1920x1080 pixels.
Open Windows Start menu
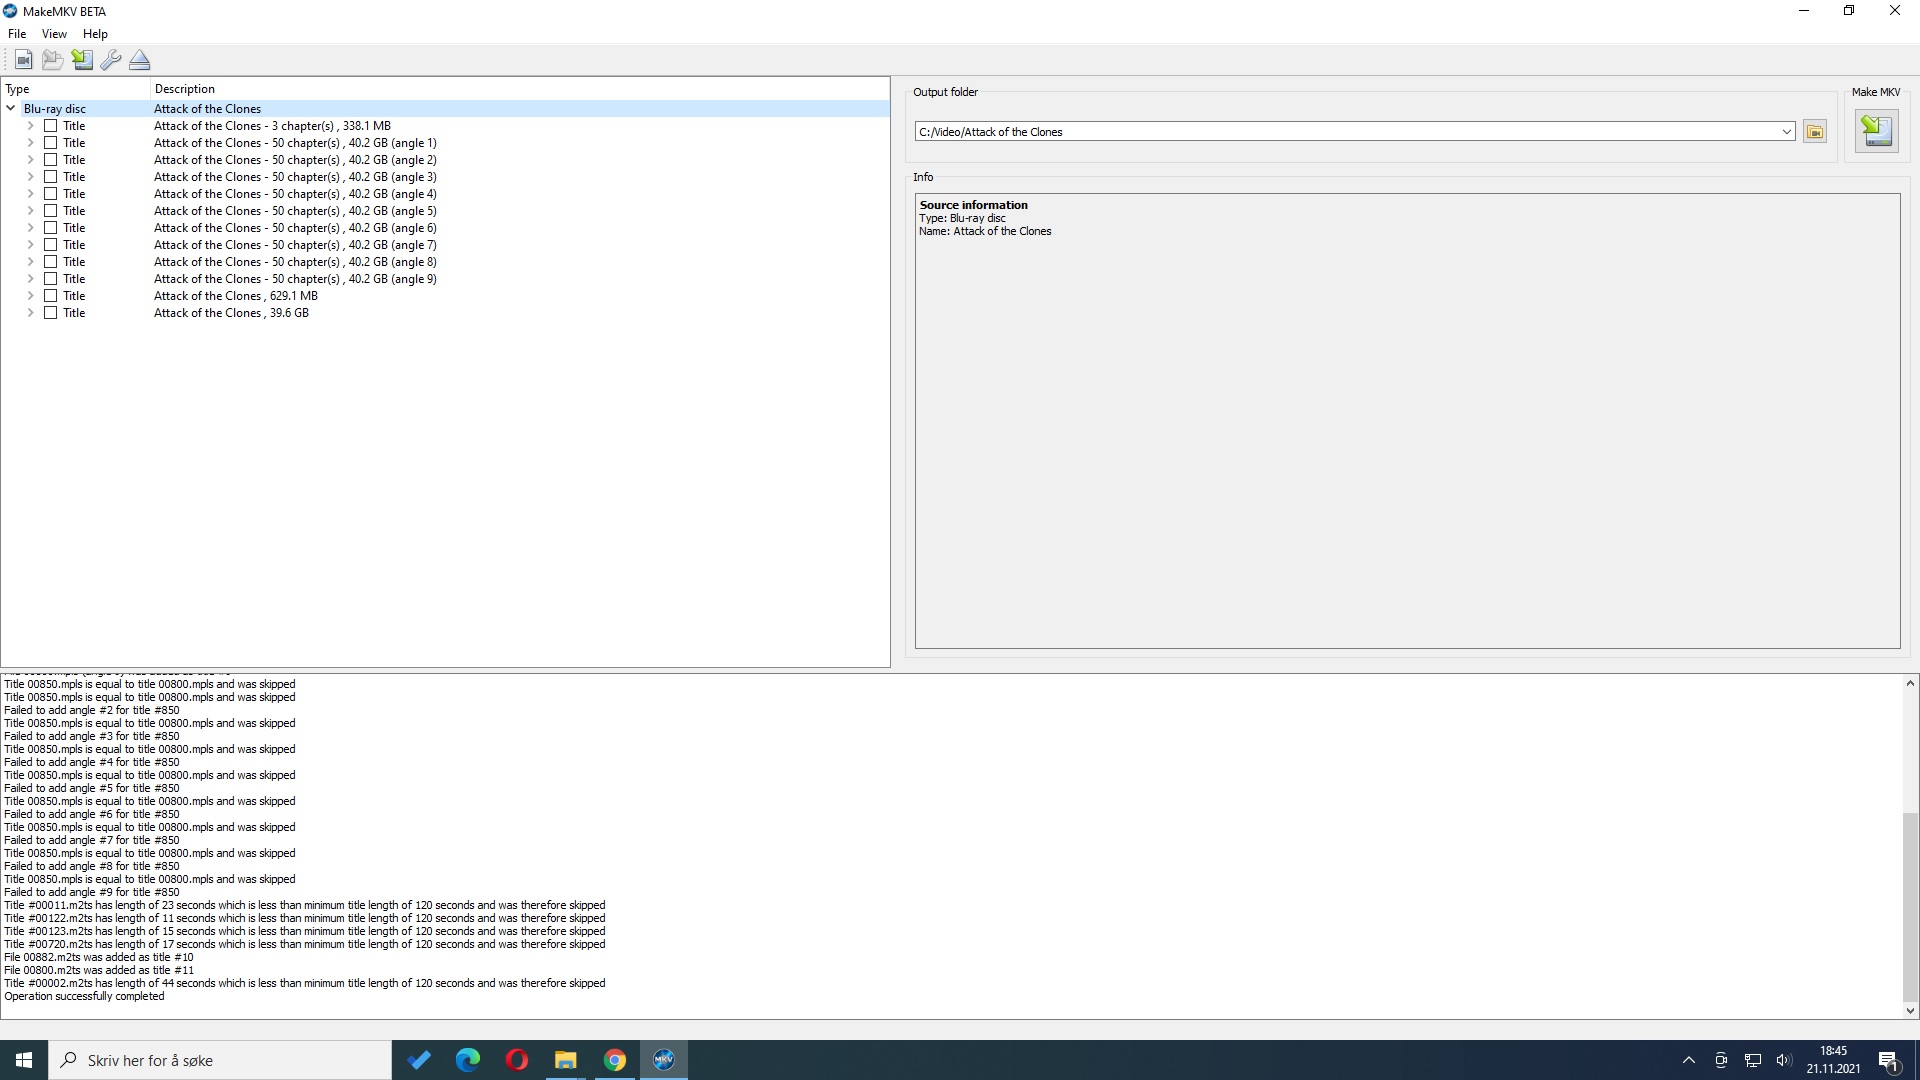pyautogui.click(x=24, y=1060)
